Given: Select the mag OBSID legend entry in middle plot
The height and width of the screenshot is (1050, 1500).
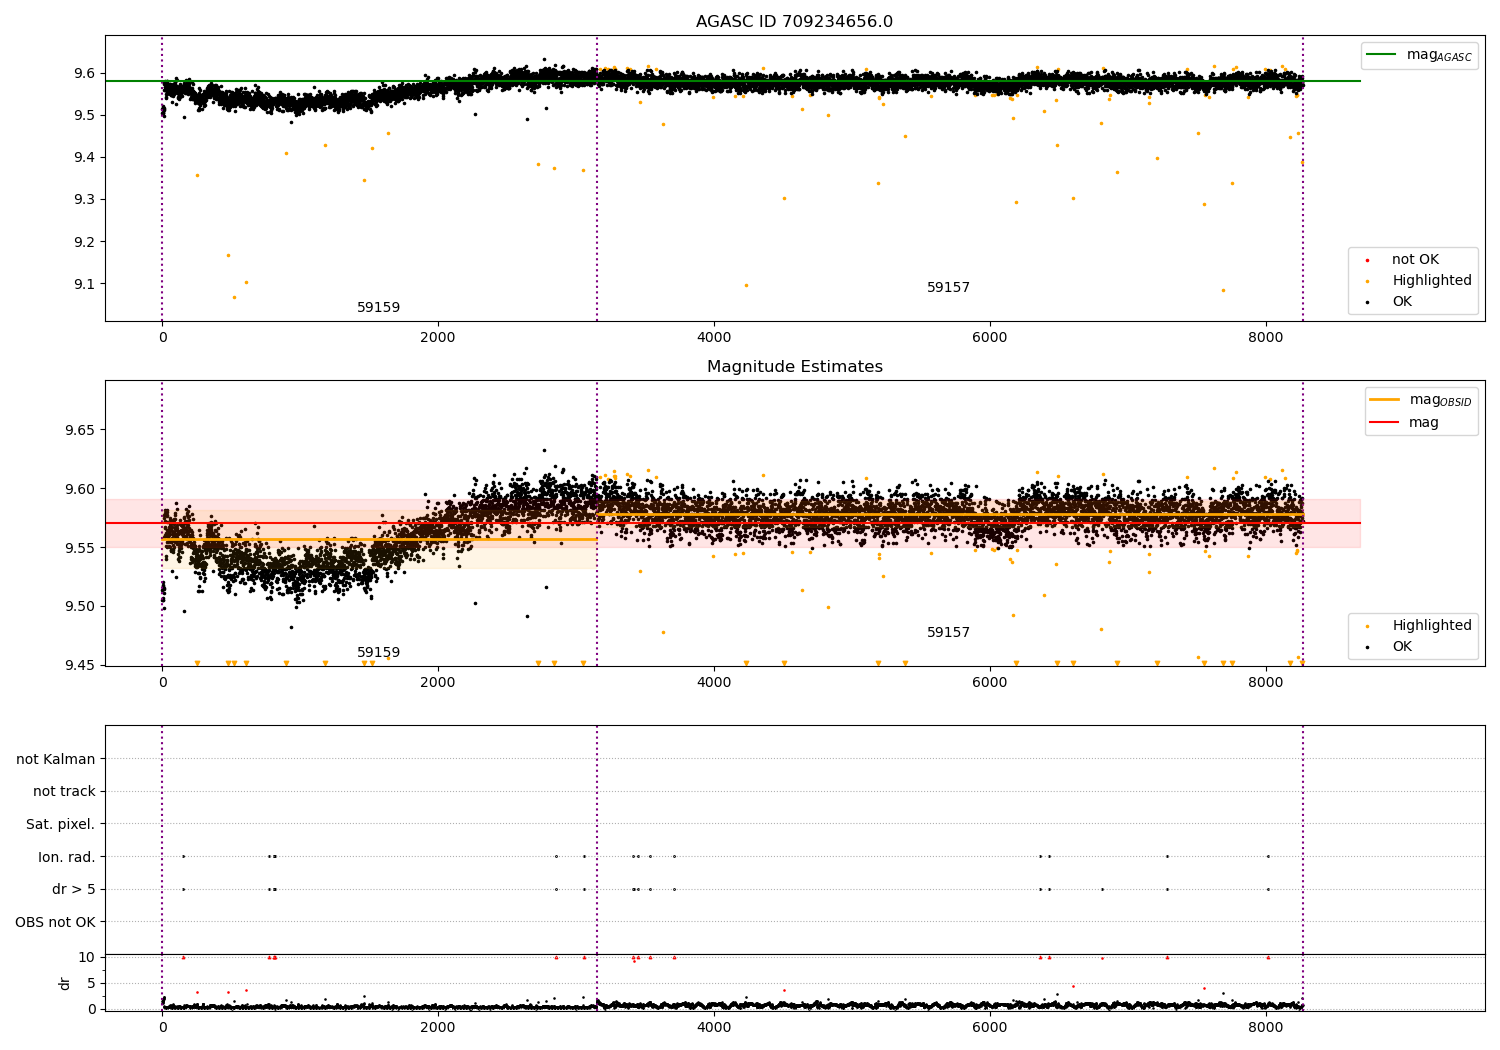Looking at the screenshot, I should pyautogui.click(x=1422, y=400).
